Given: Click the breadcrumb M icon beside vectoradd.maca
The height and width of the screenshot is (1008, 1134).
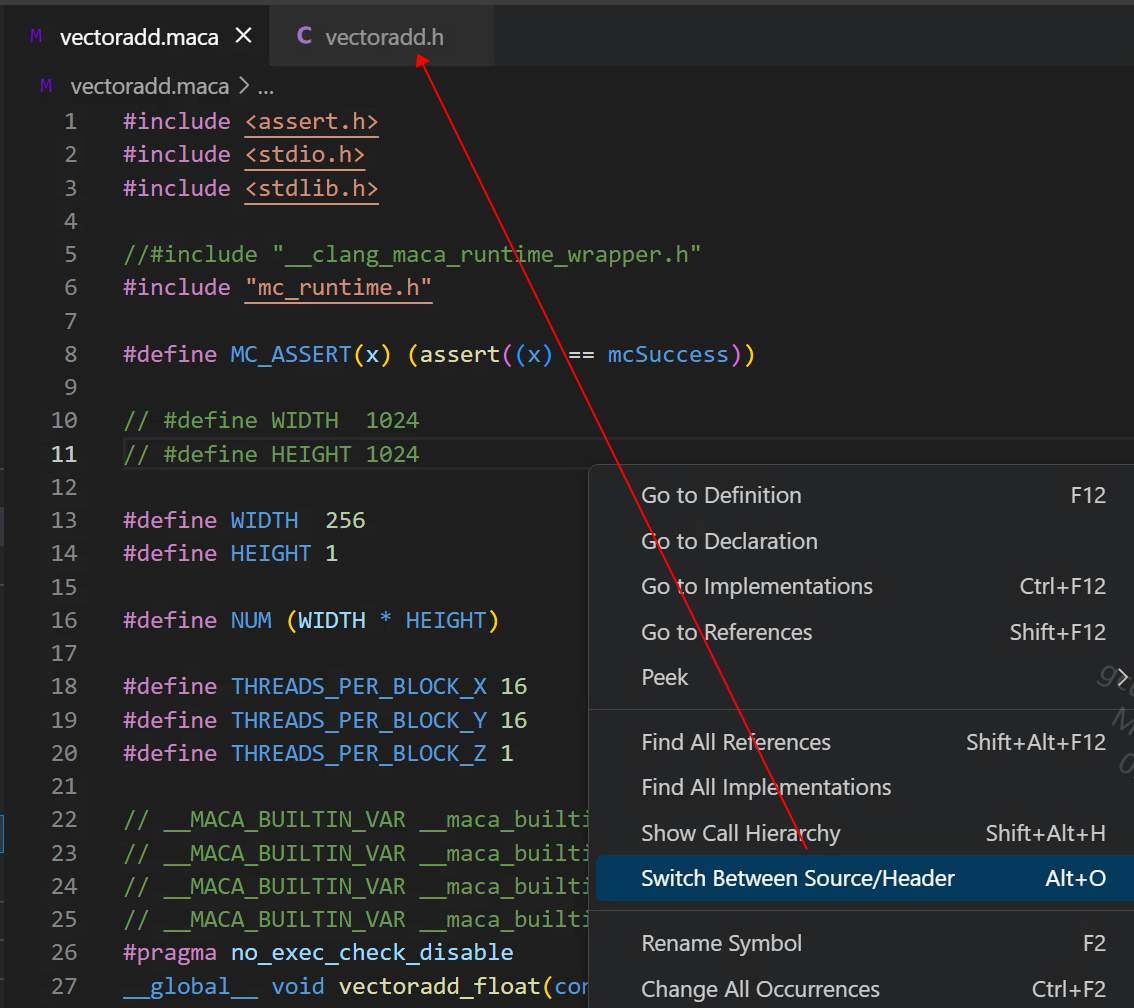Looking at the screenshot, I should [46, 87].
